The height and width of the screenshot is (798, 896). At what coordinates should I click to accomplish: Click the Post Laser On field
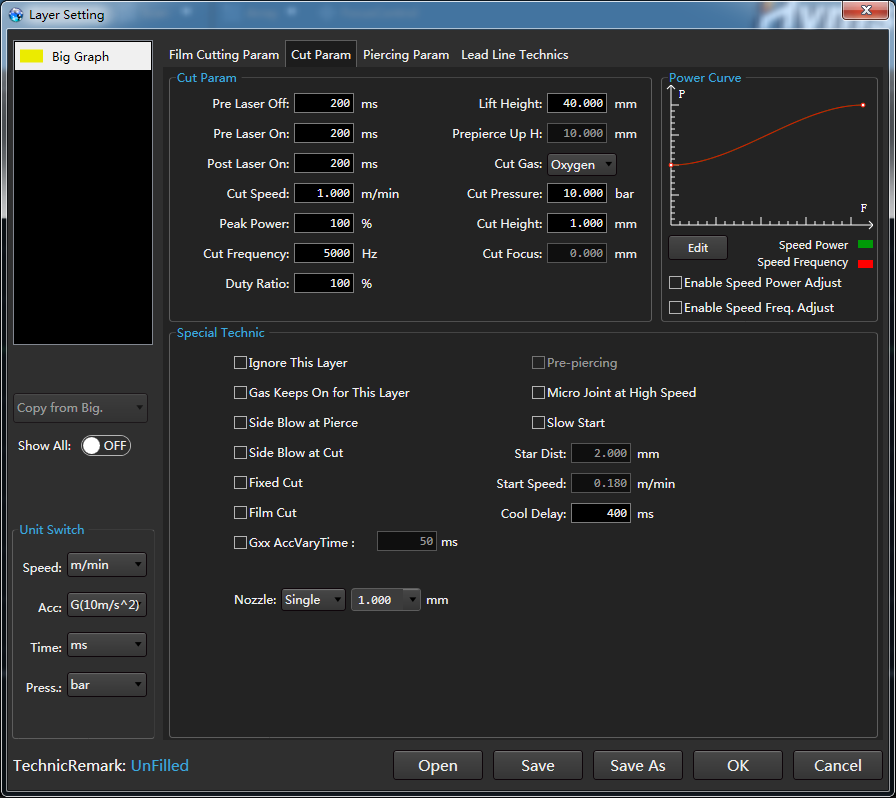324,163
